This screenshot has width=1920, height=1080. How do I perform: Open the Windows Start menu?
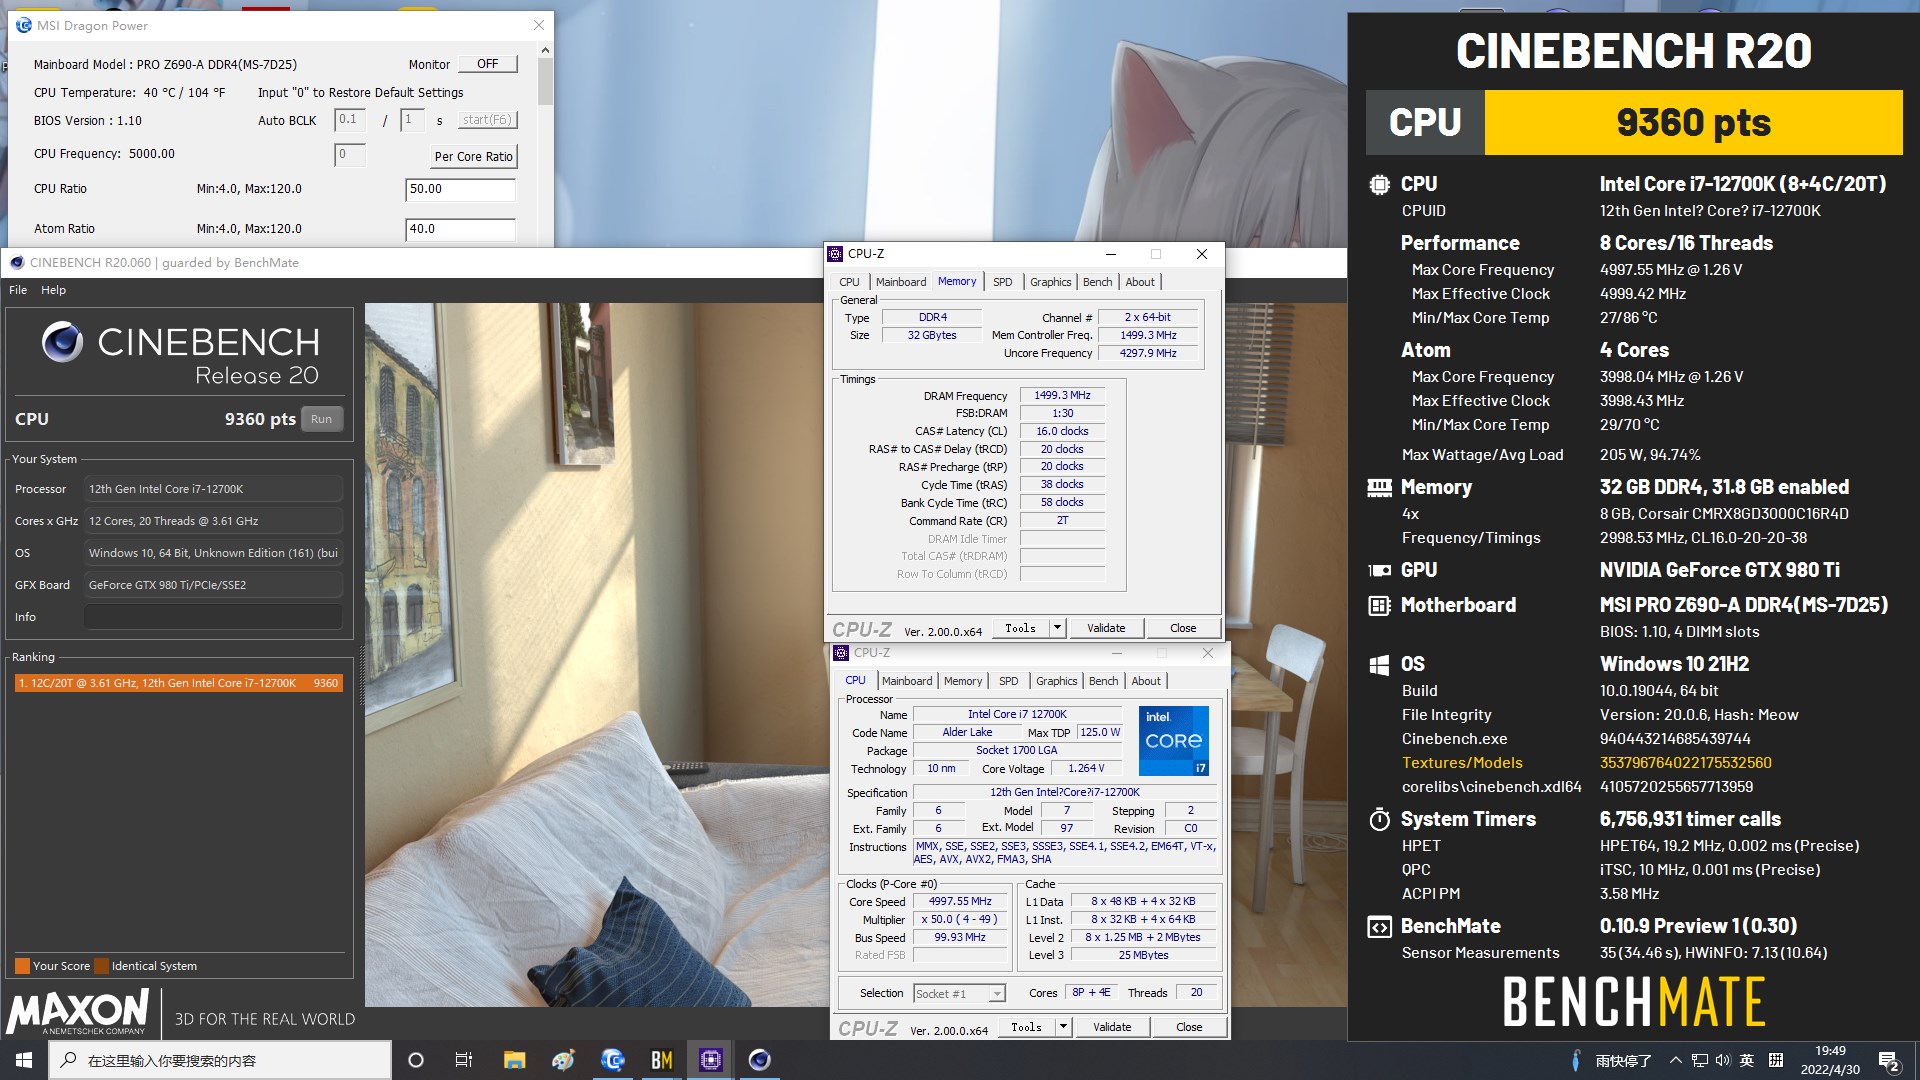tap(24, 1060)
